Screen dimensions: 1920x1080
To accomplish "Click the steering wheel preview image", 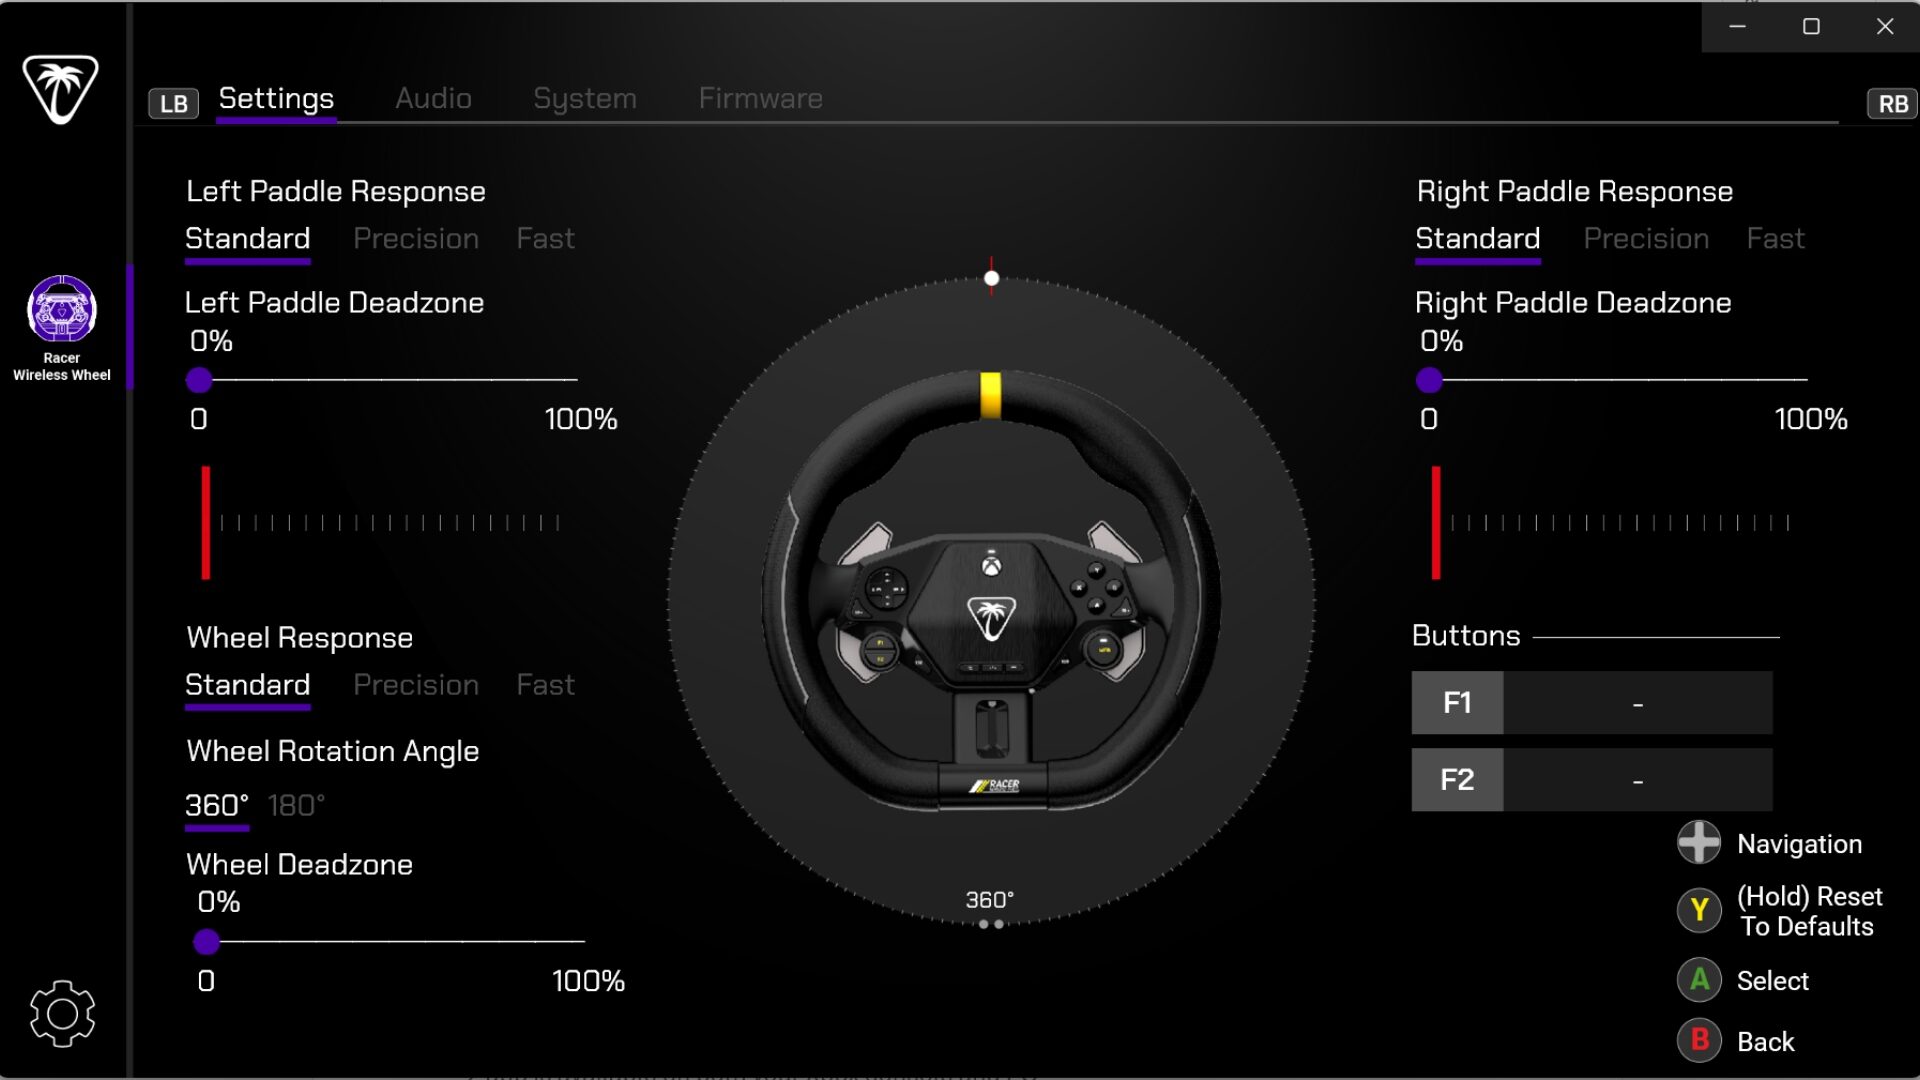I will coord(991,592).
